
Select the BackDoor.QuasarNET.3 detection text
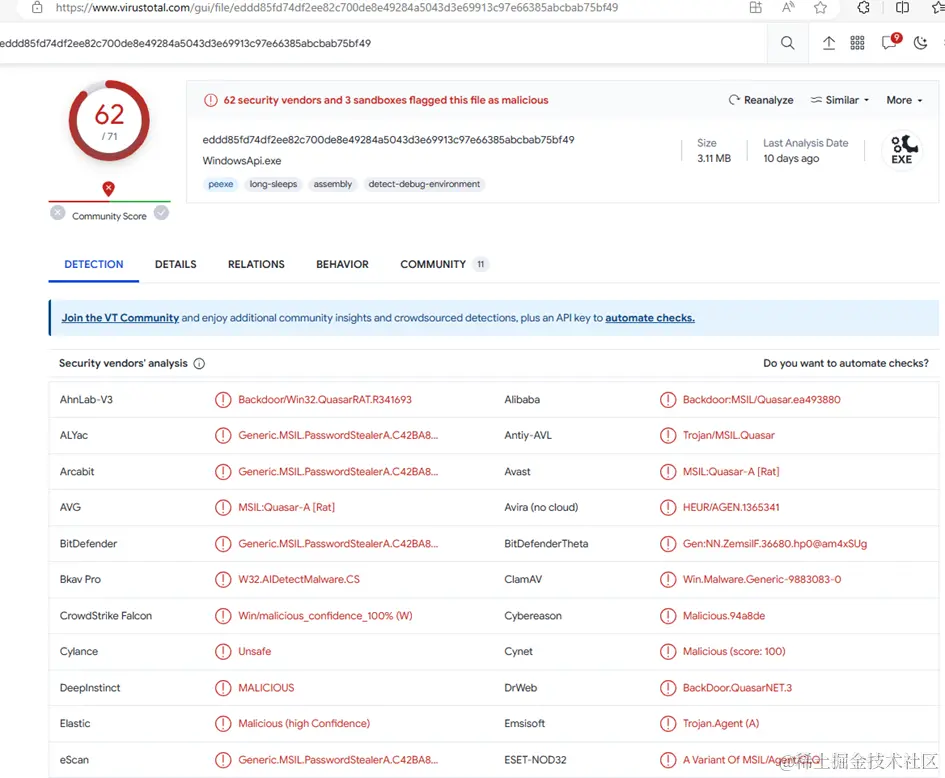point(737,688)
